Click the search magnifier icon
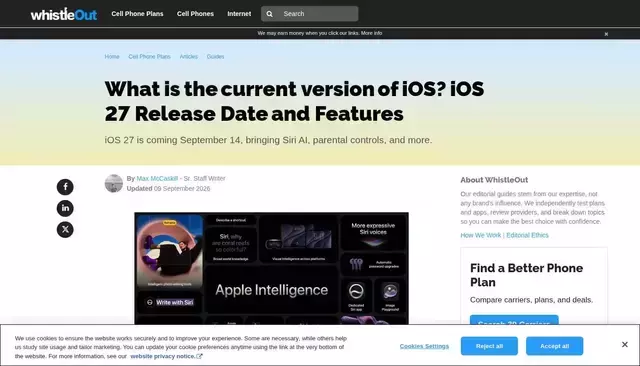 [x=269, y=14]
